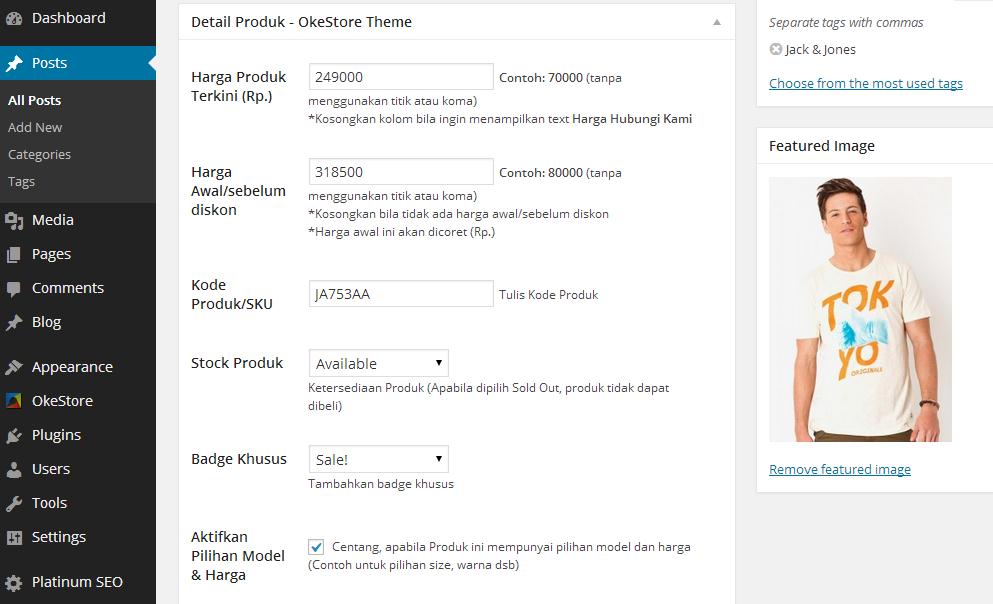Screen dimensions: 993x604
Task: Click the Tools wrench icon
Action: (14, 503)
